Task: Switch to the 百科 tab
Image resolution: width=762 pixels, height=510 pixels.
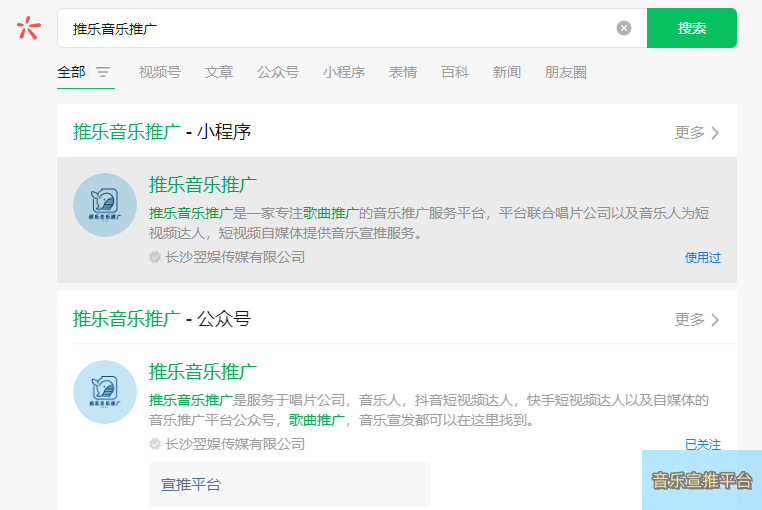Action: 455,72
